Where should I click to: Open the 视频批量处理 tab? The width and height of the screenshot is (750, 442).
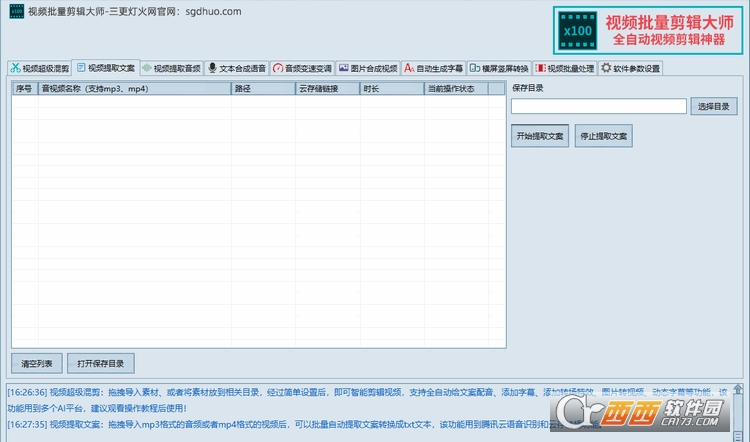point(564,68)
